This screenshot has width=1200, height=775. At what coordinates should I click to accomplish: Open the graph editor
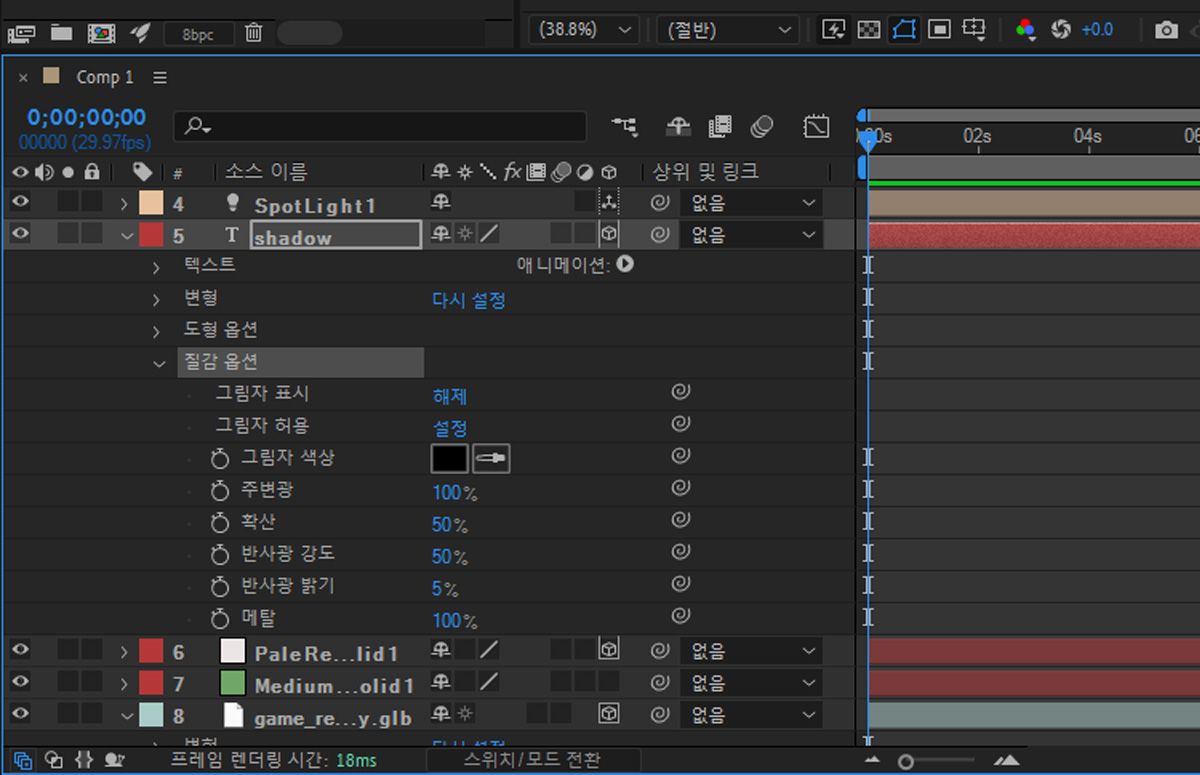(x=816, y=126)
